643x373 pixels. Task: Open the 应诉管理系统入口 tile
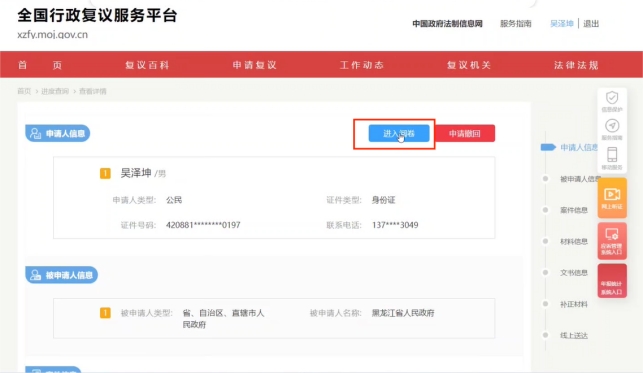(612, 241)
